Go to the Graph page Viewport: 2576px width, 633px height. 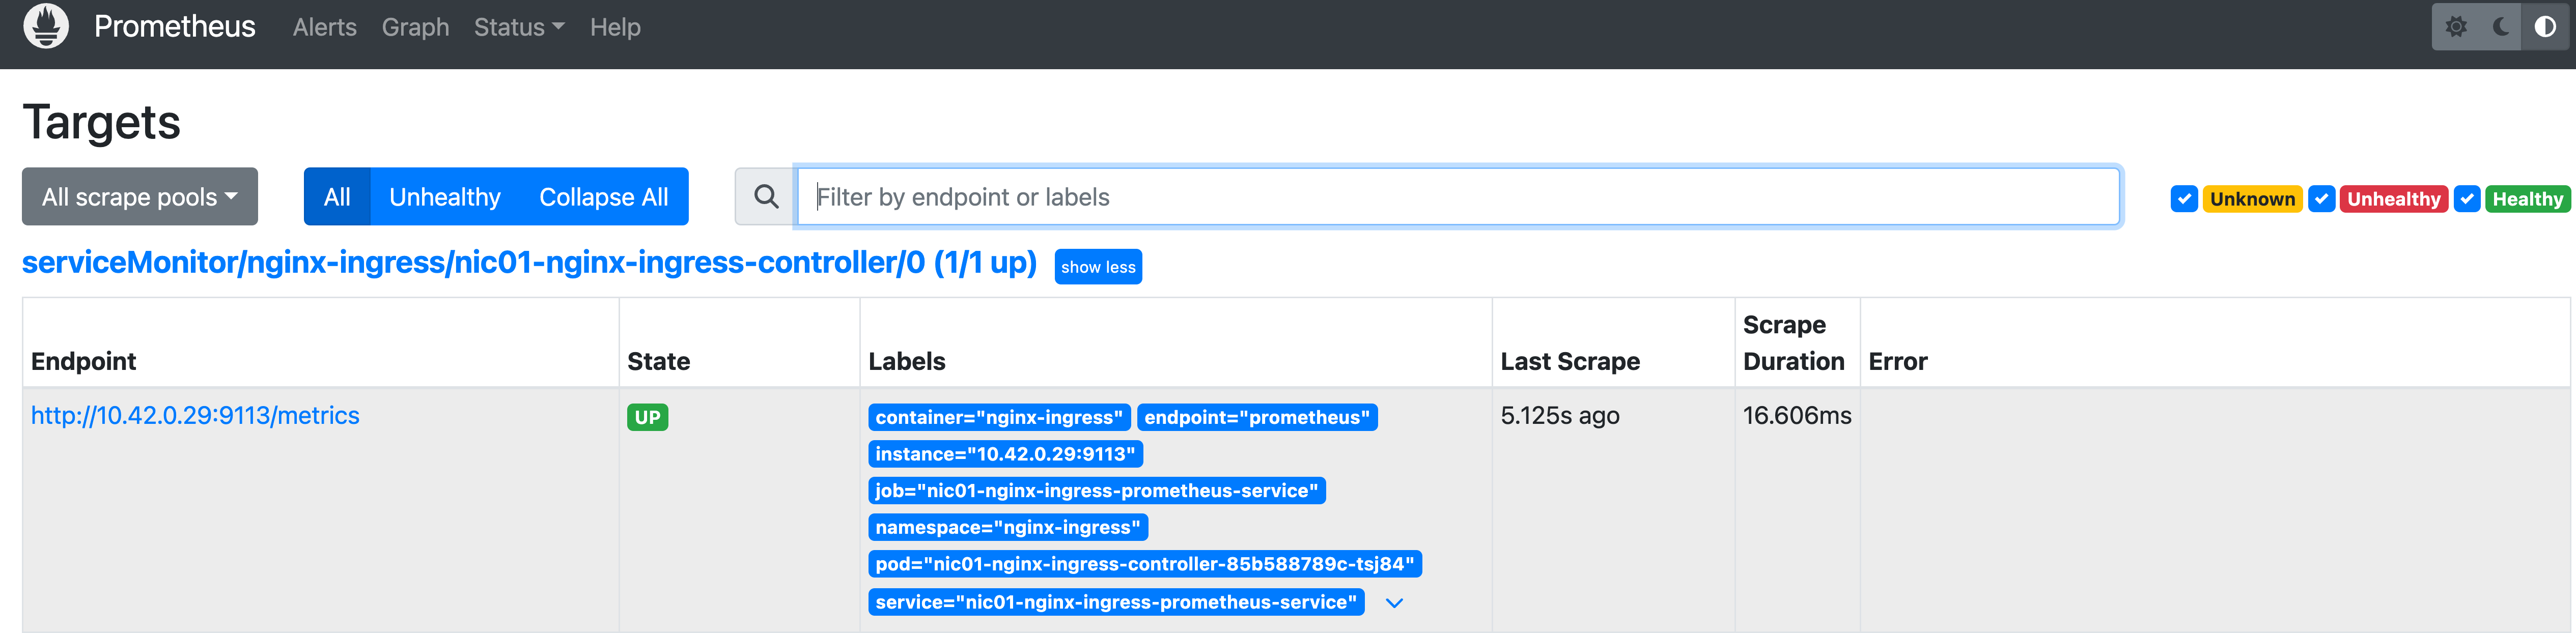(415, 27)
